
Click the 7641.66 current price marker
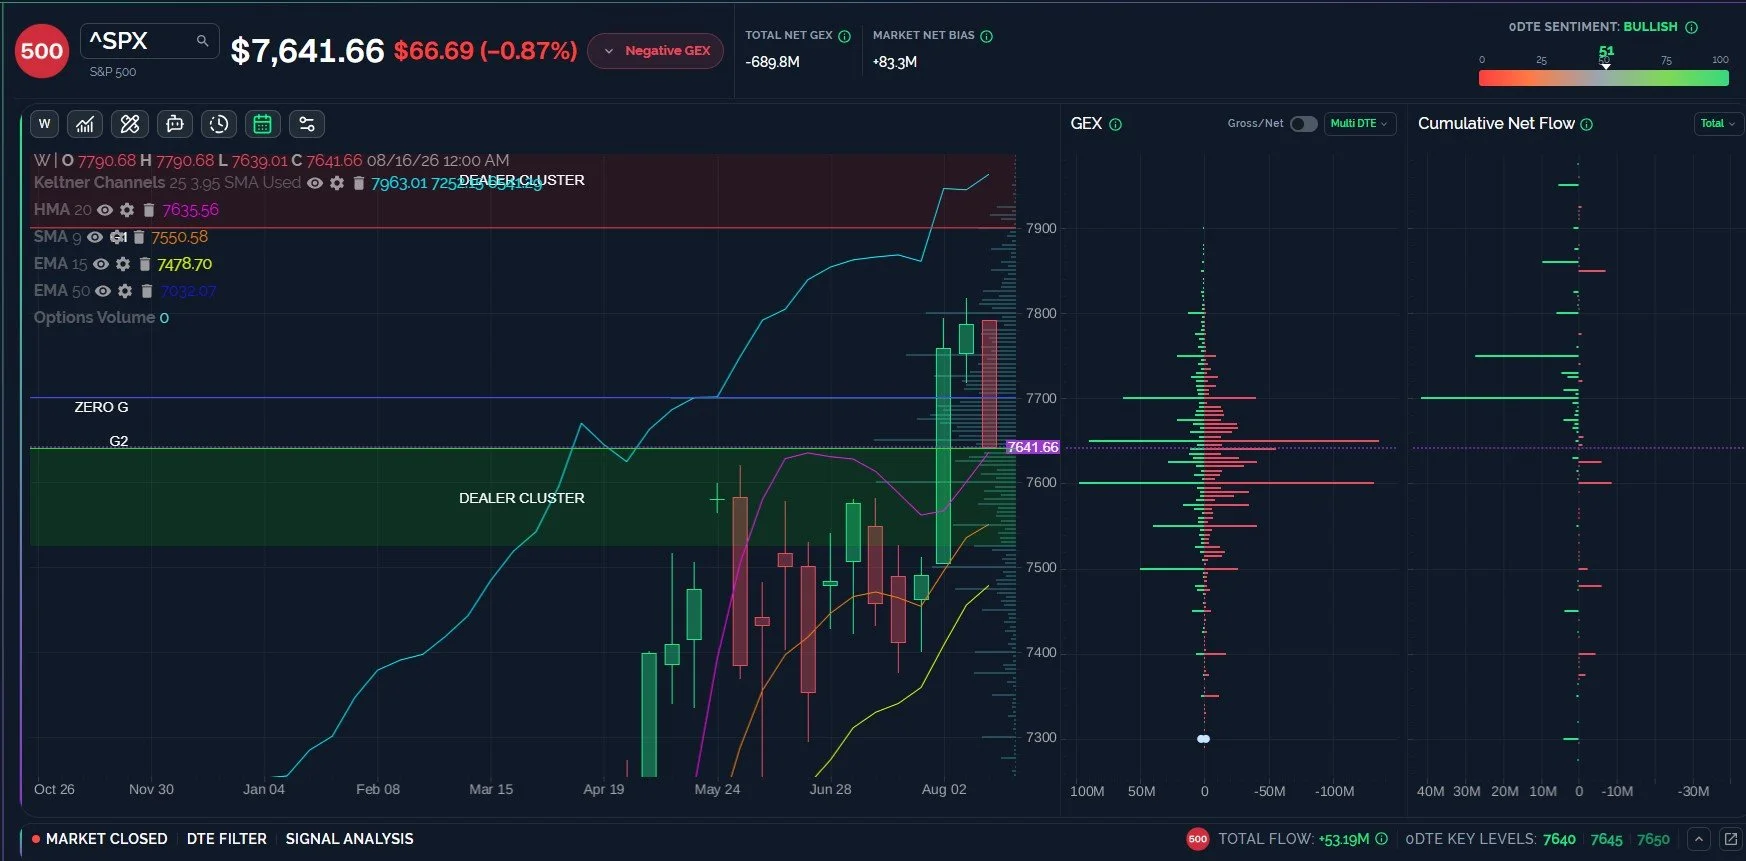click(x=1033, y=447)
